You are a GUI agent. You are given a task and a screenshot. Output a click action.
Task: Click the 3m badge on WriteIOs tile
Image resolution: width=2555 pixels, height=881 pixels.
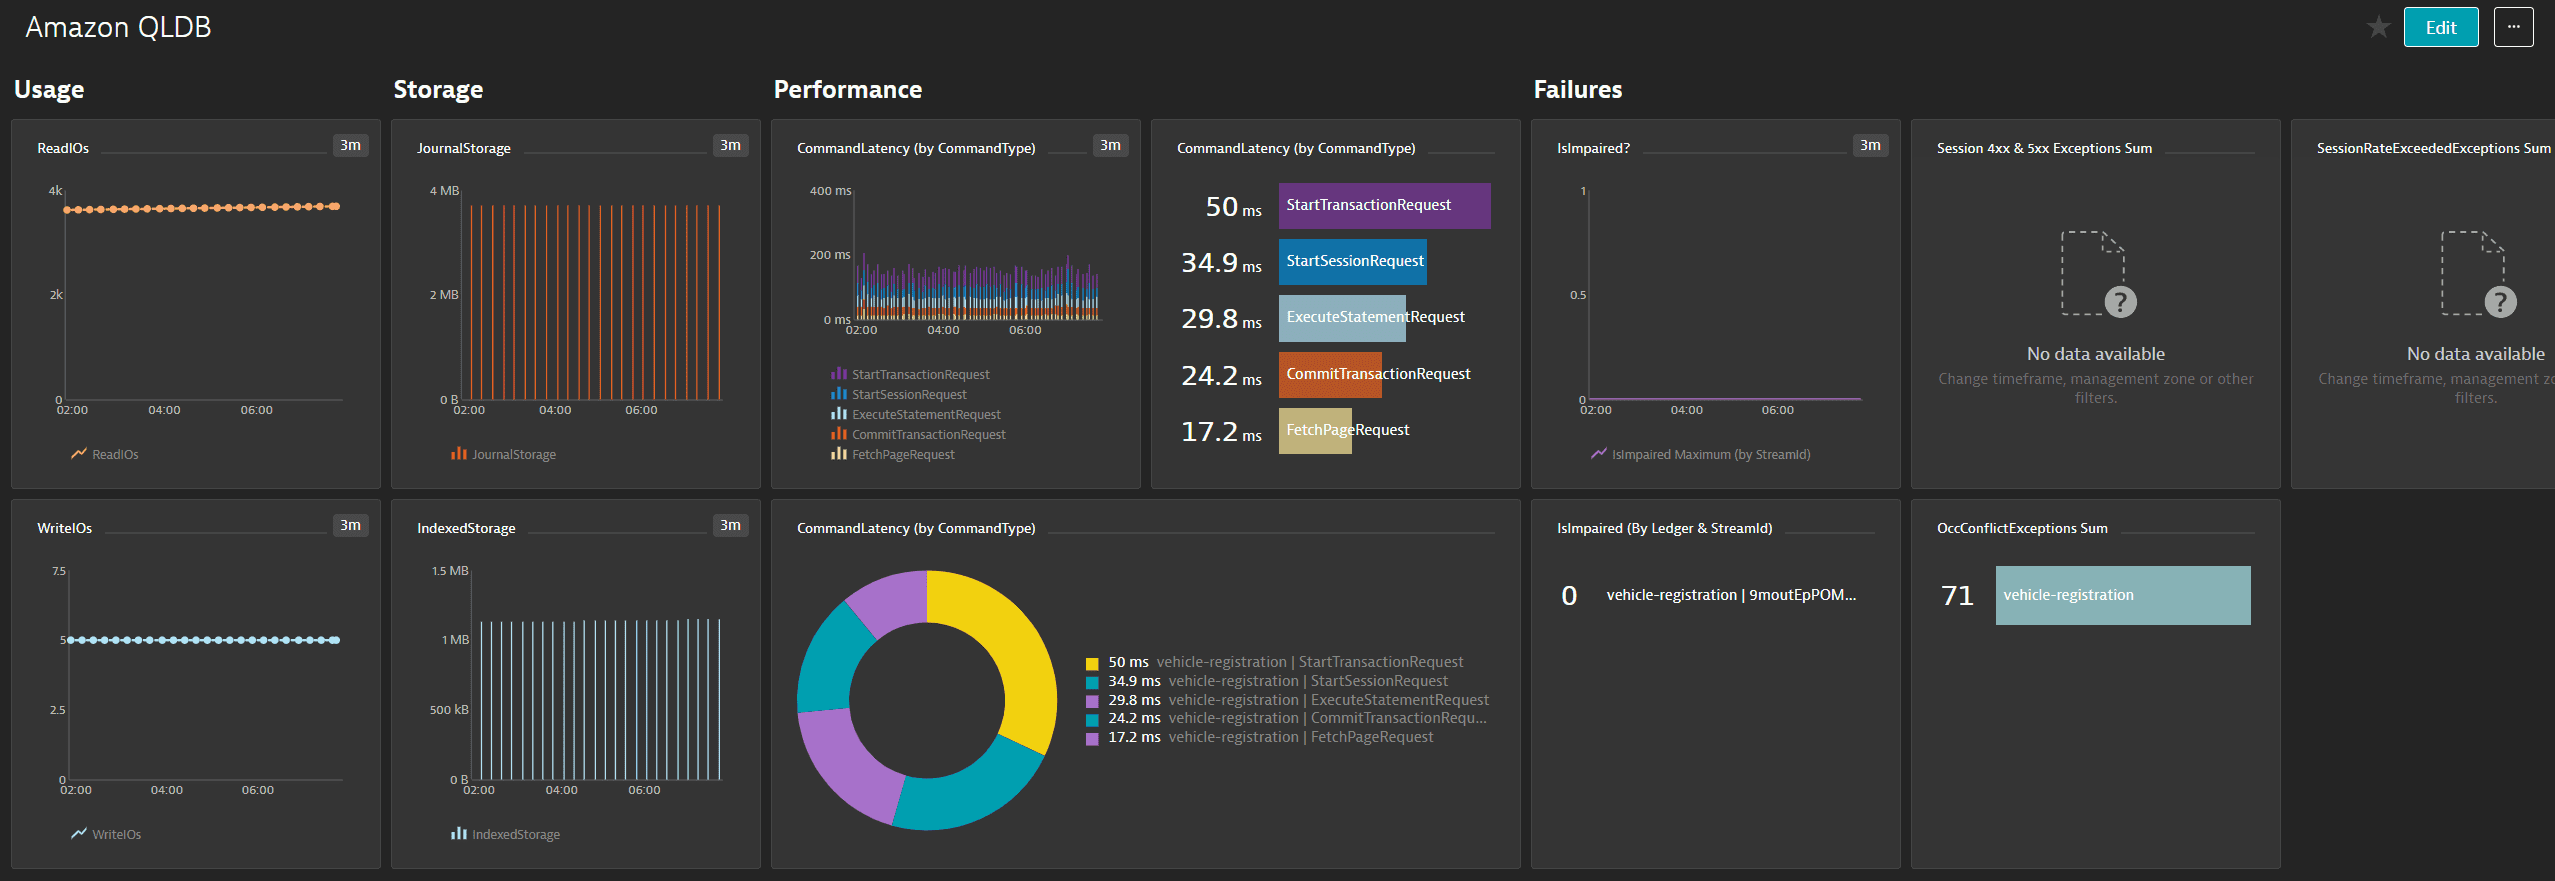(x=350, y=525)
